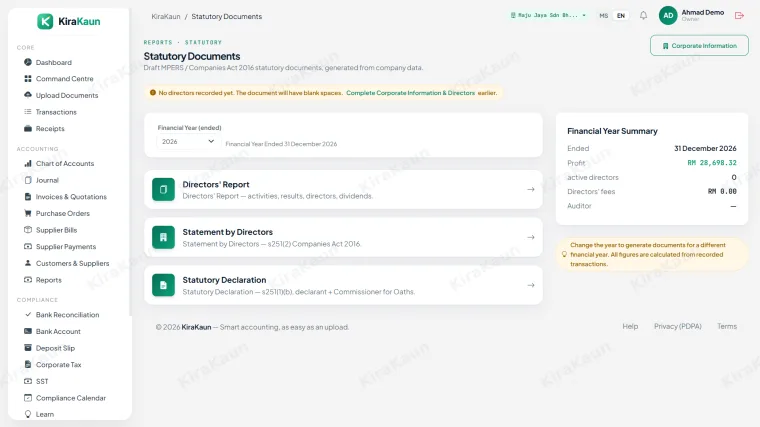Click the logout icon beside Ahmad Demo

(739, 16)
